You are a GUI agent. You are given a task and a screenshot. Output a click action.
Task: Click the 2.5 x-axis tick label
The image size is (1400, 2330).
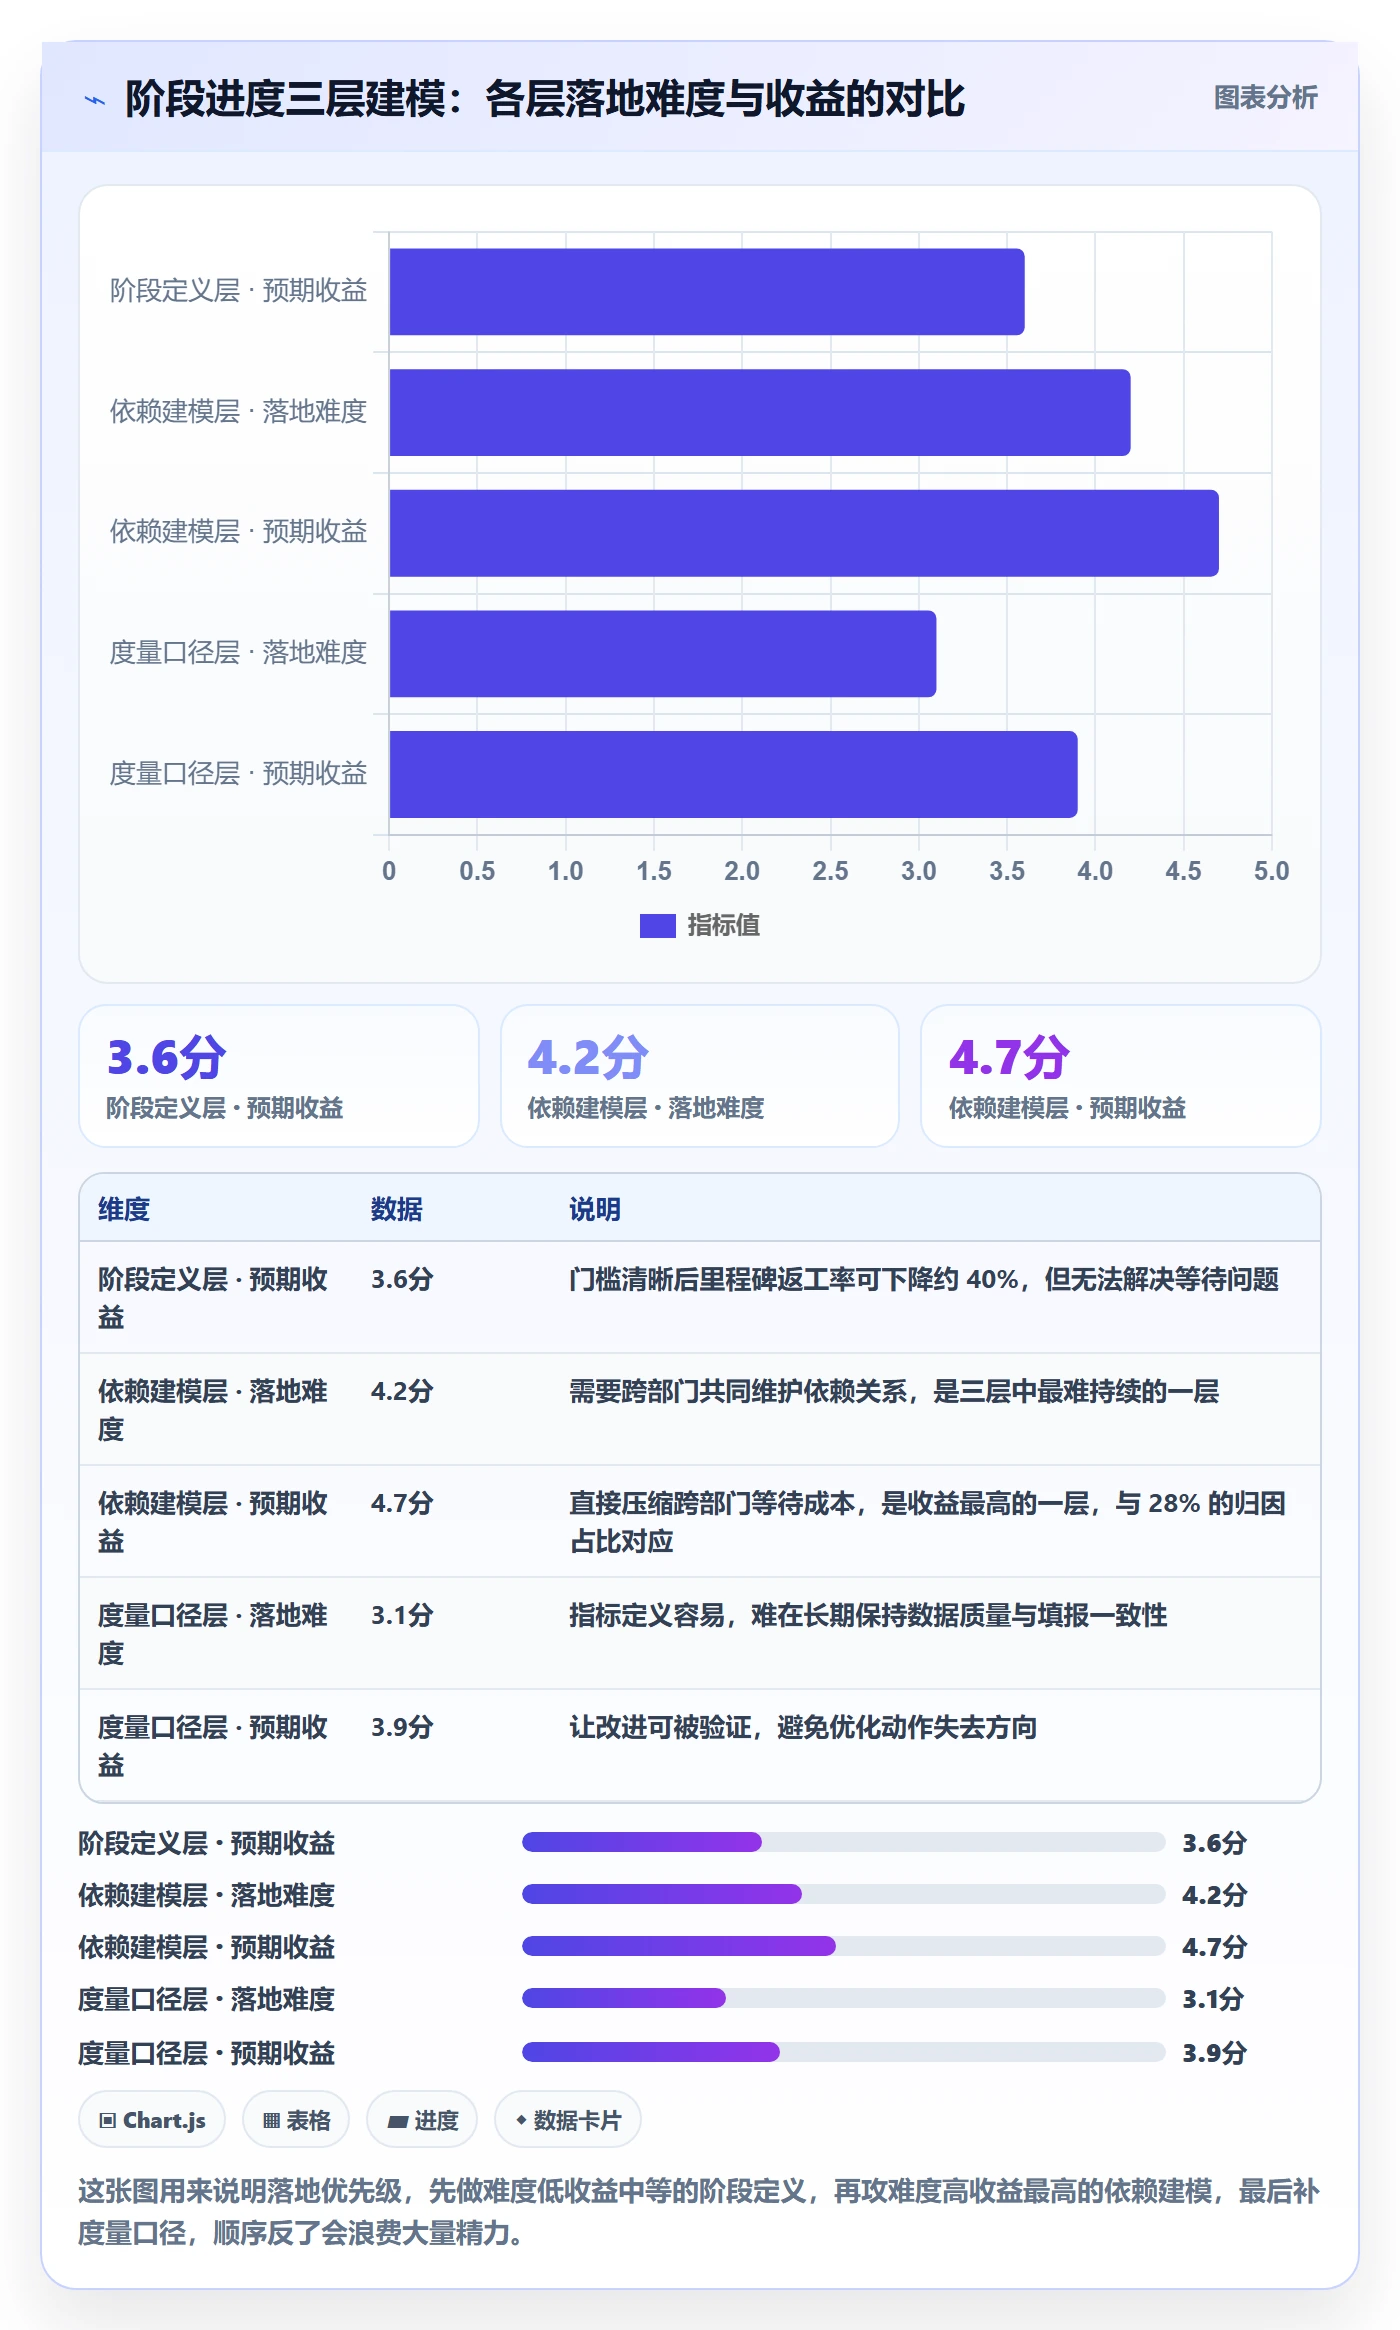pos(830,871)
